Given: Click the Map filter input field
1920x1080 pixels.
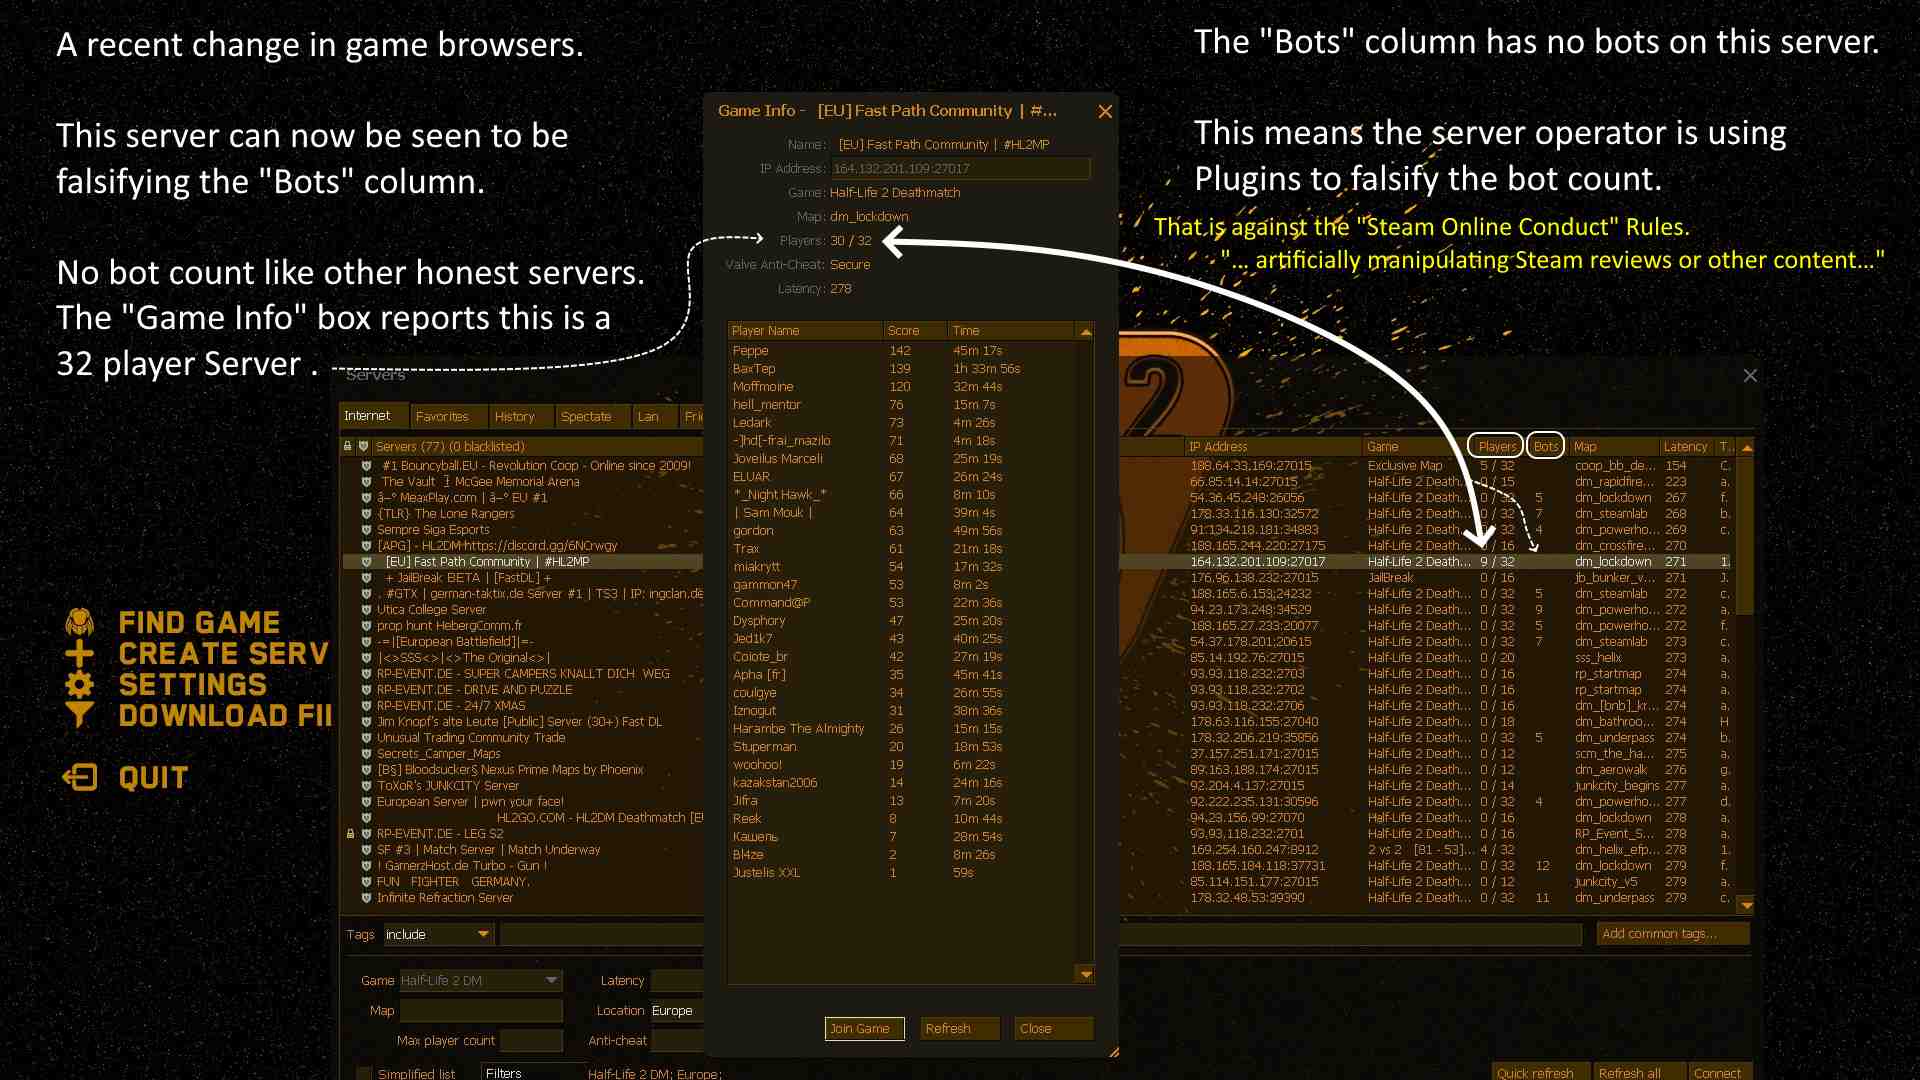Looking at the screenshot, I should click(481, 1011).
